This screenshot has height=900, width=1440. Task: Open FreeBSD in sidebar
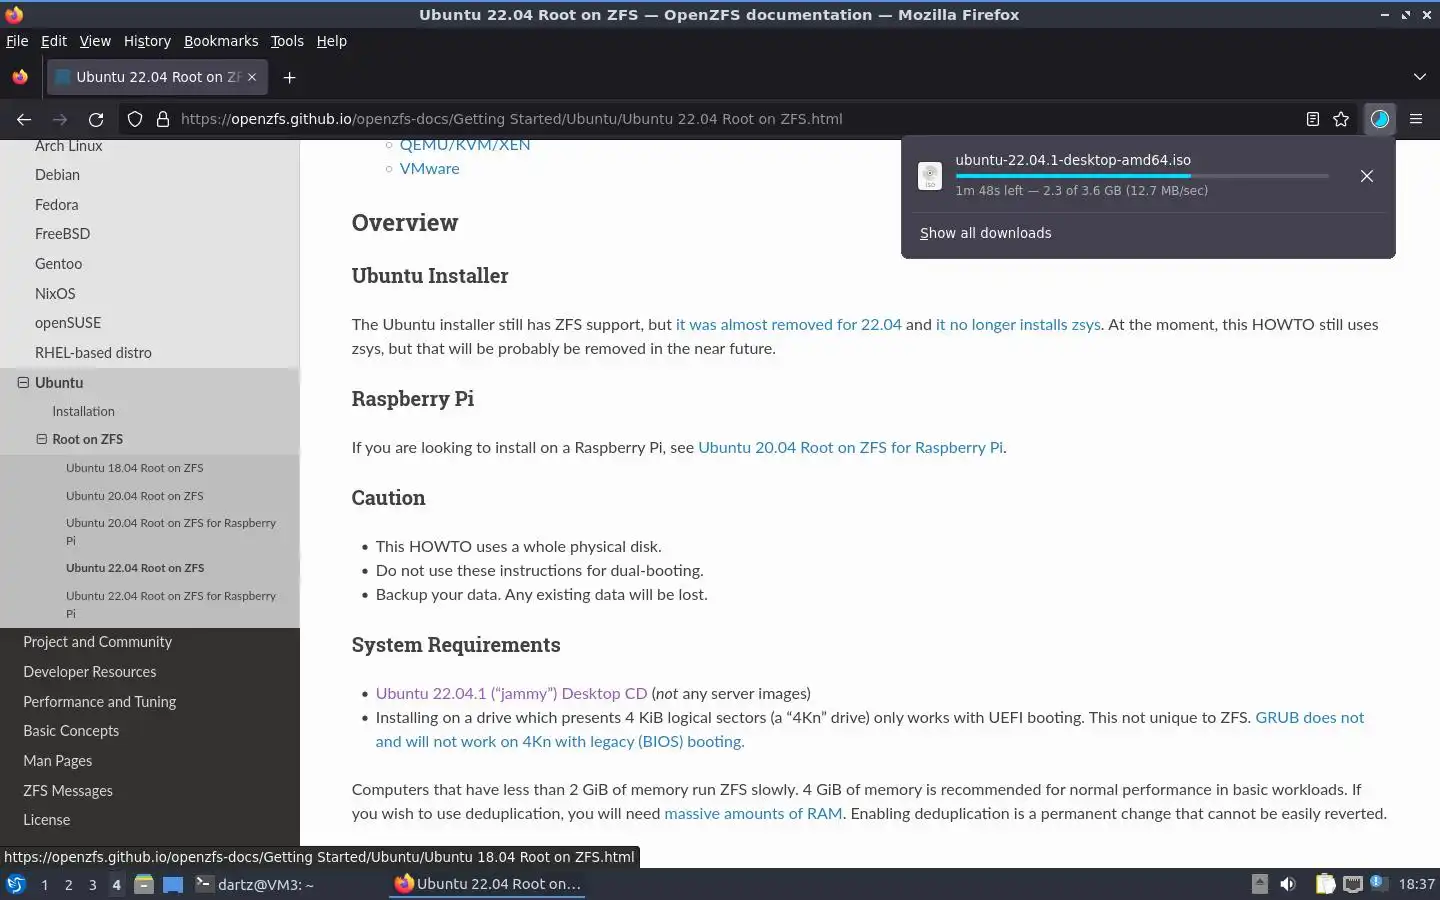[x=62, y=234]
